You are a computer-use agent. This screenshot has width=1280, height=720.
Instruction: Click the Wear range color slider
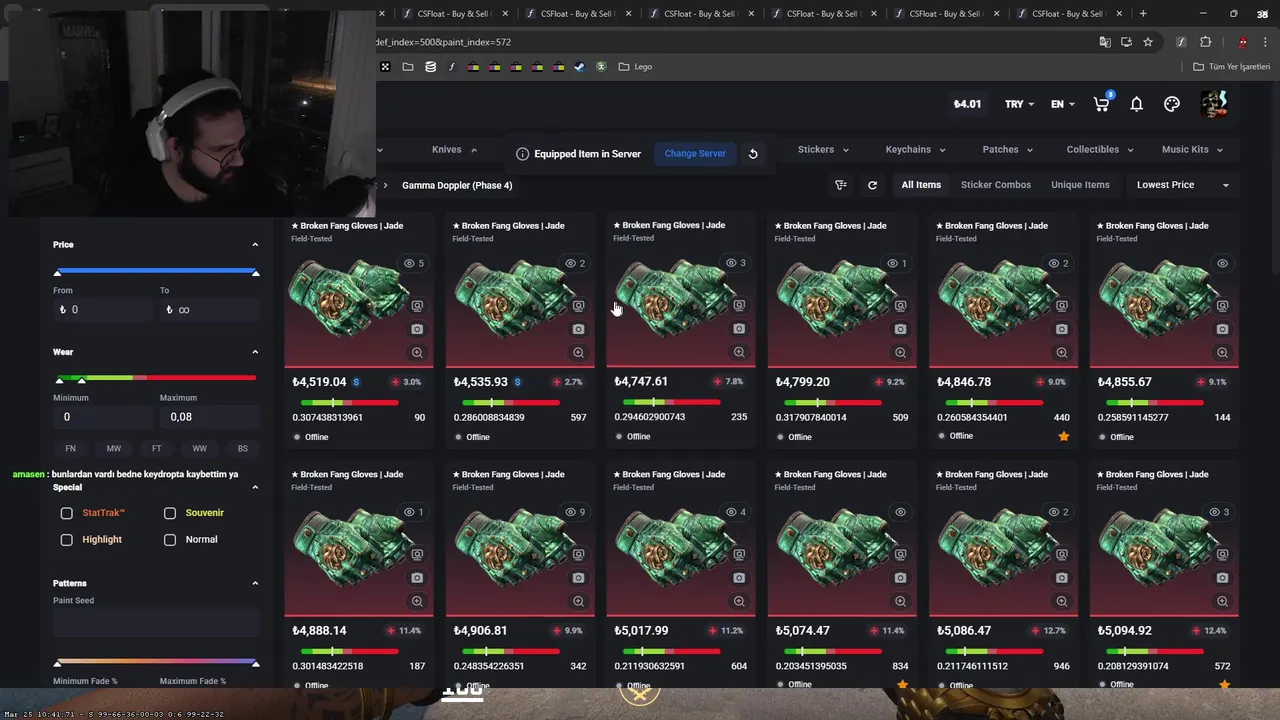coord(156,378)
